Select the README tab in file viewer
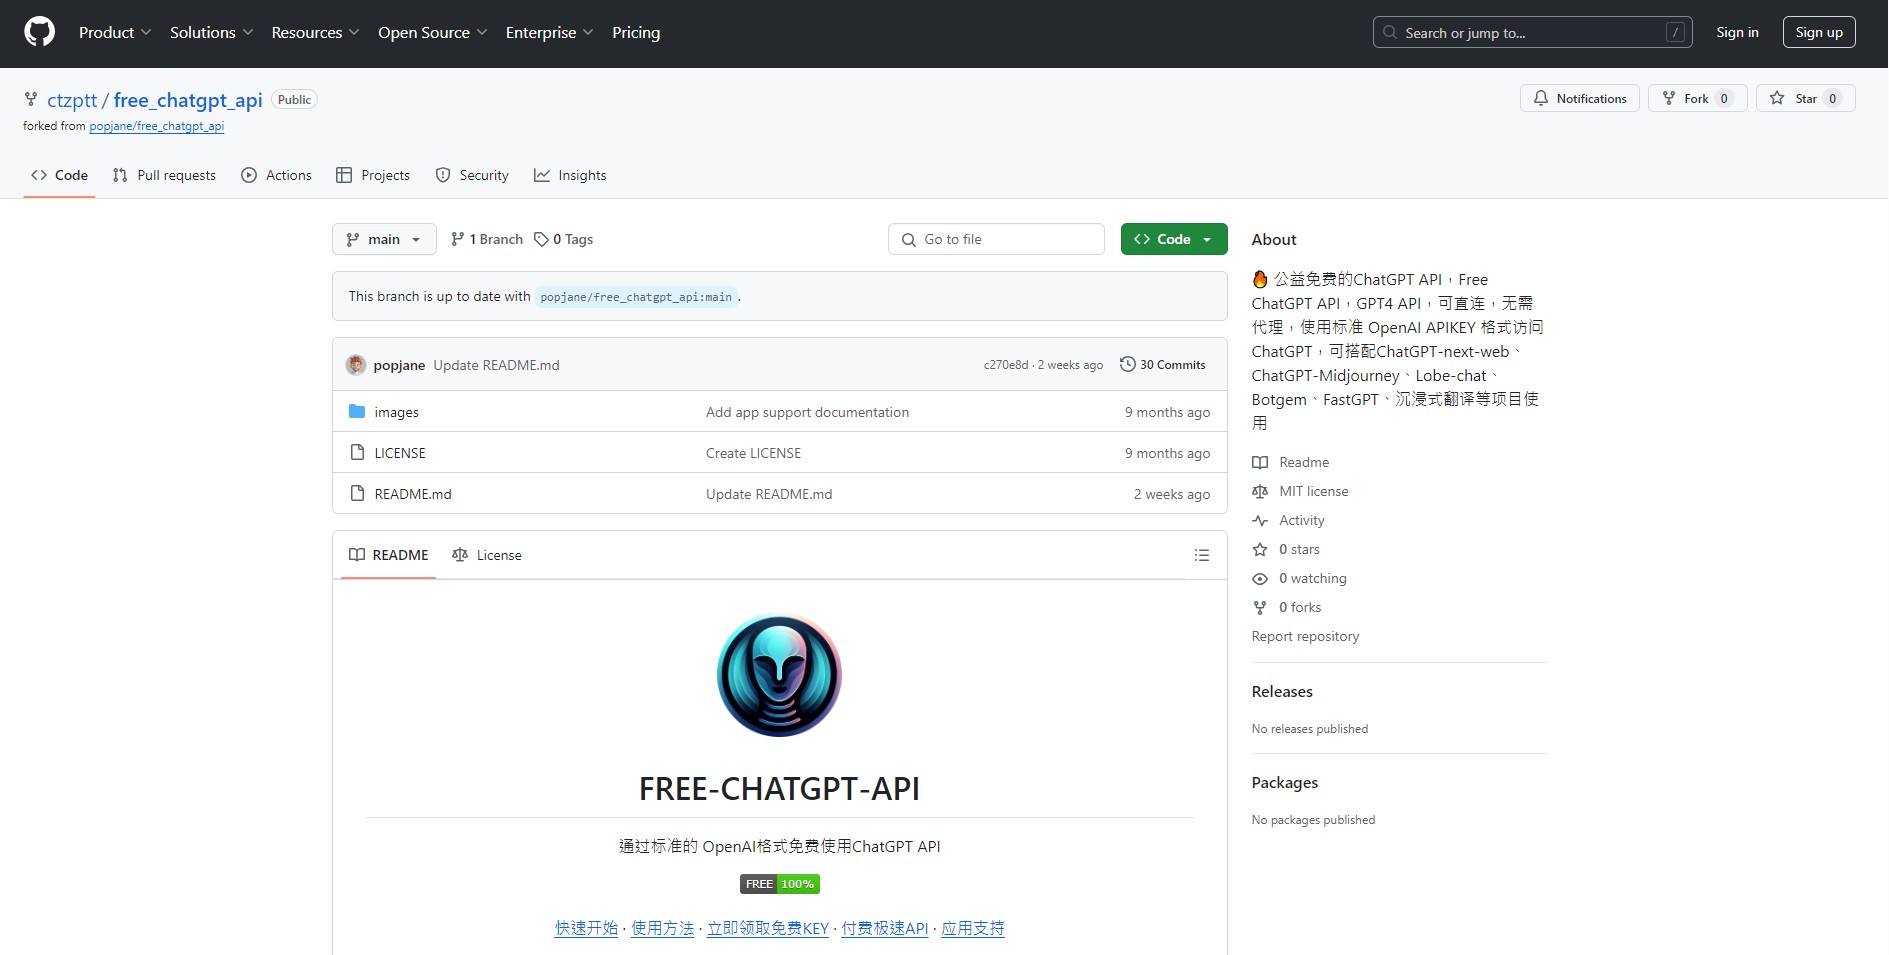Viewport: 1889px width, 955px height. 388,555
